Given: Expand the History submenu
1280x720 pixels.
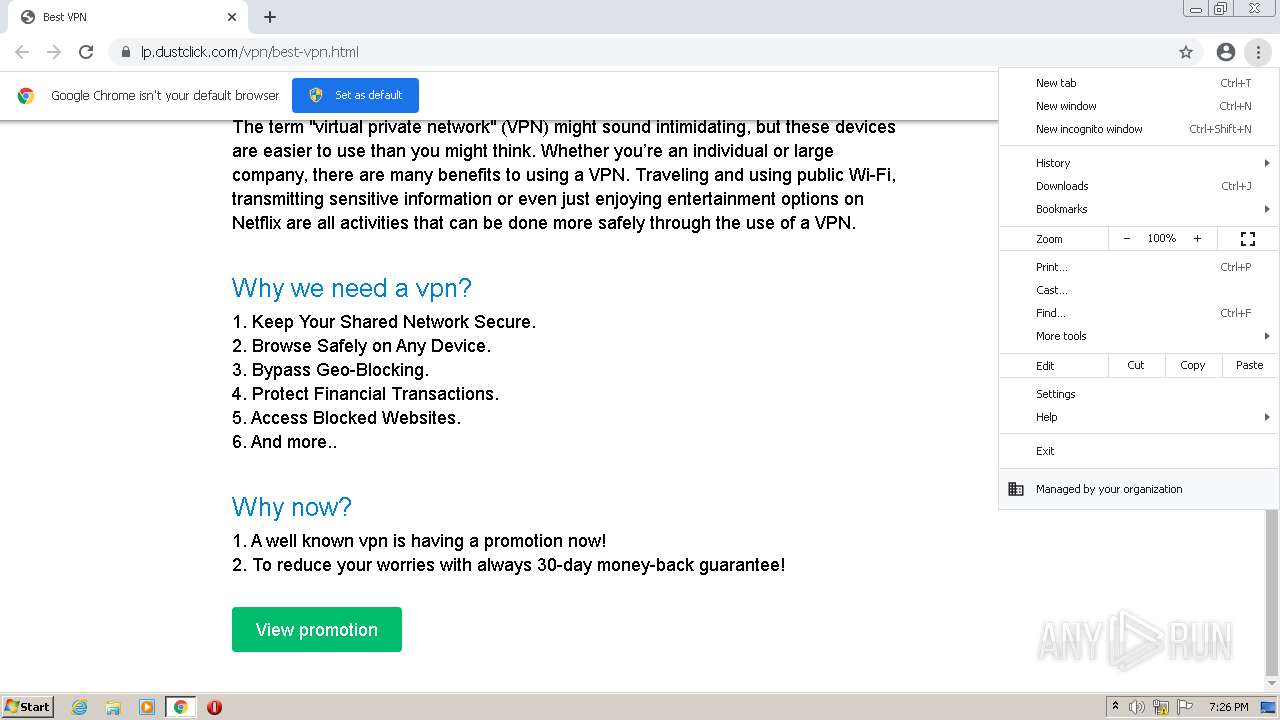Looking at the screenshot, I should point(1139,163).
